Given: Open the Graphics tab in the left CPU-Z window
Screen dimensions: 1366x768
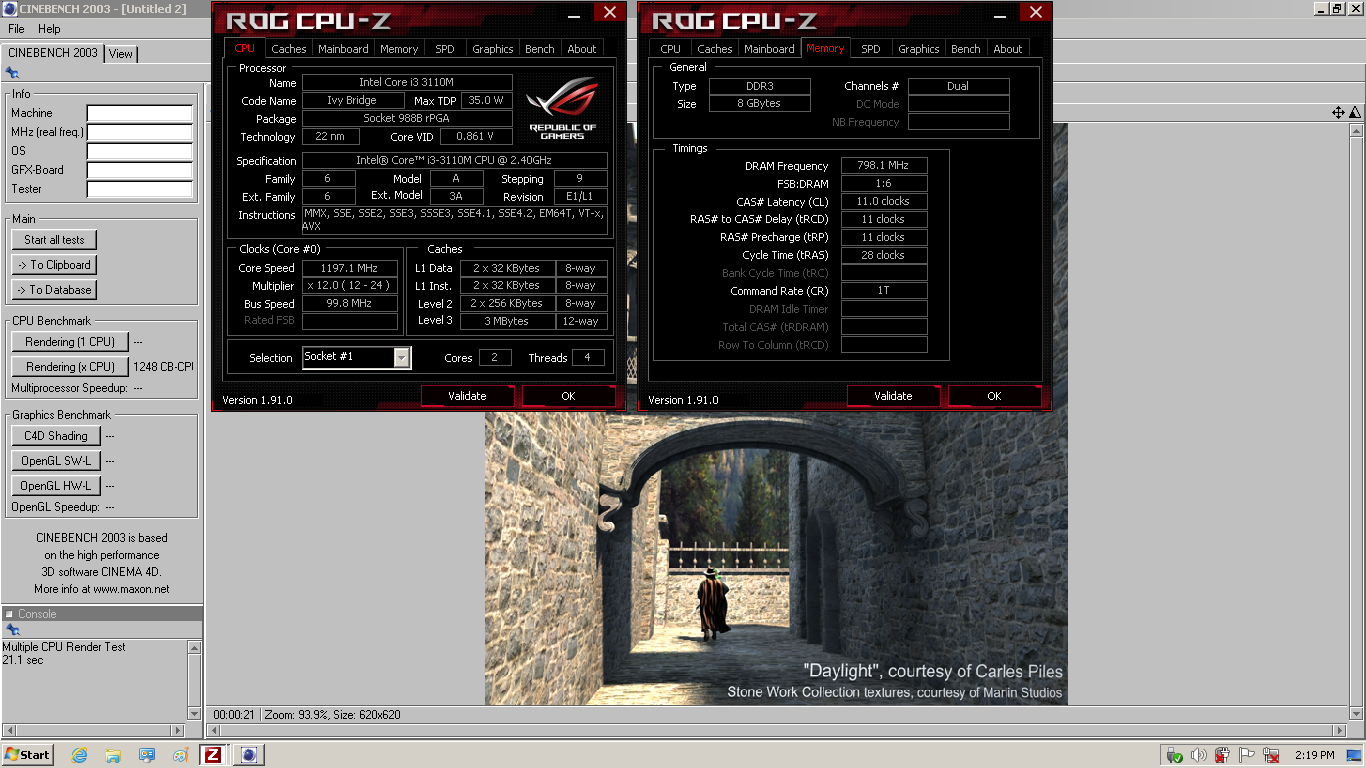Looking at the screenshot, I should [x=493, y=48].
